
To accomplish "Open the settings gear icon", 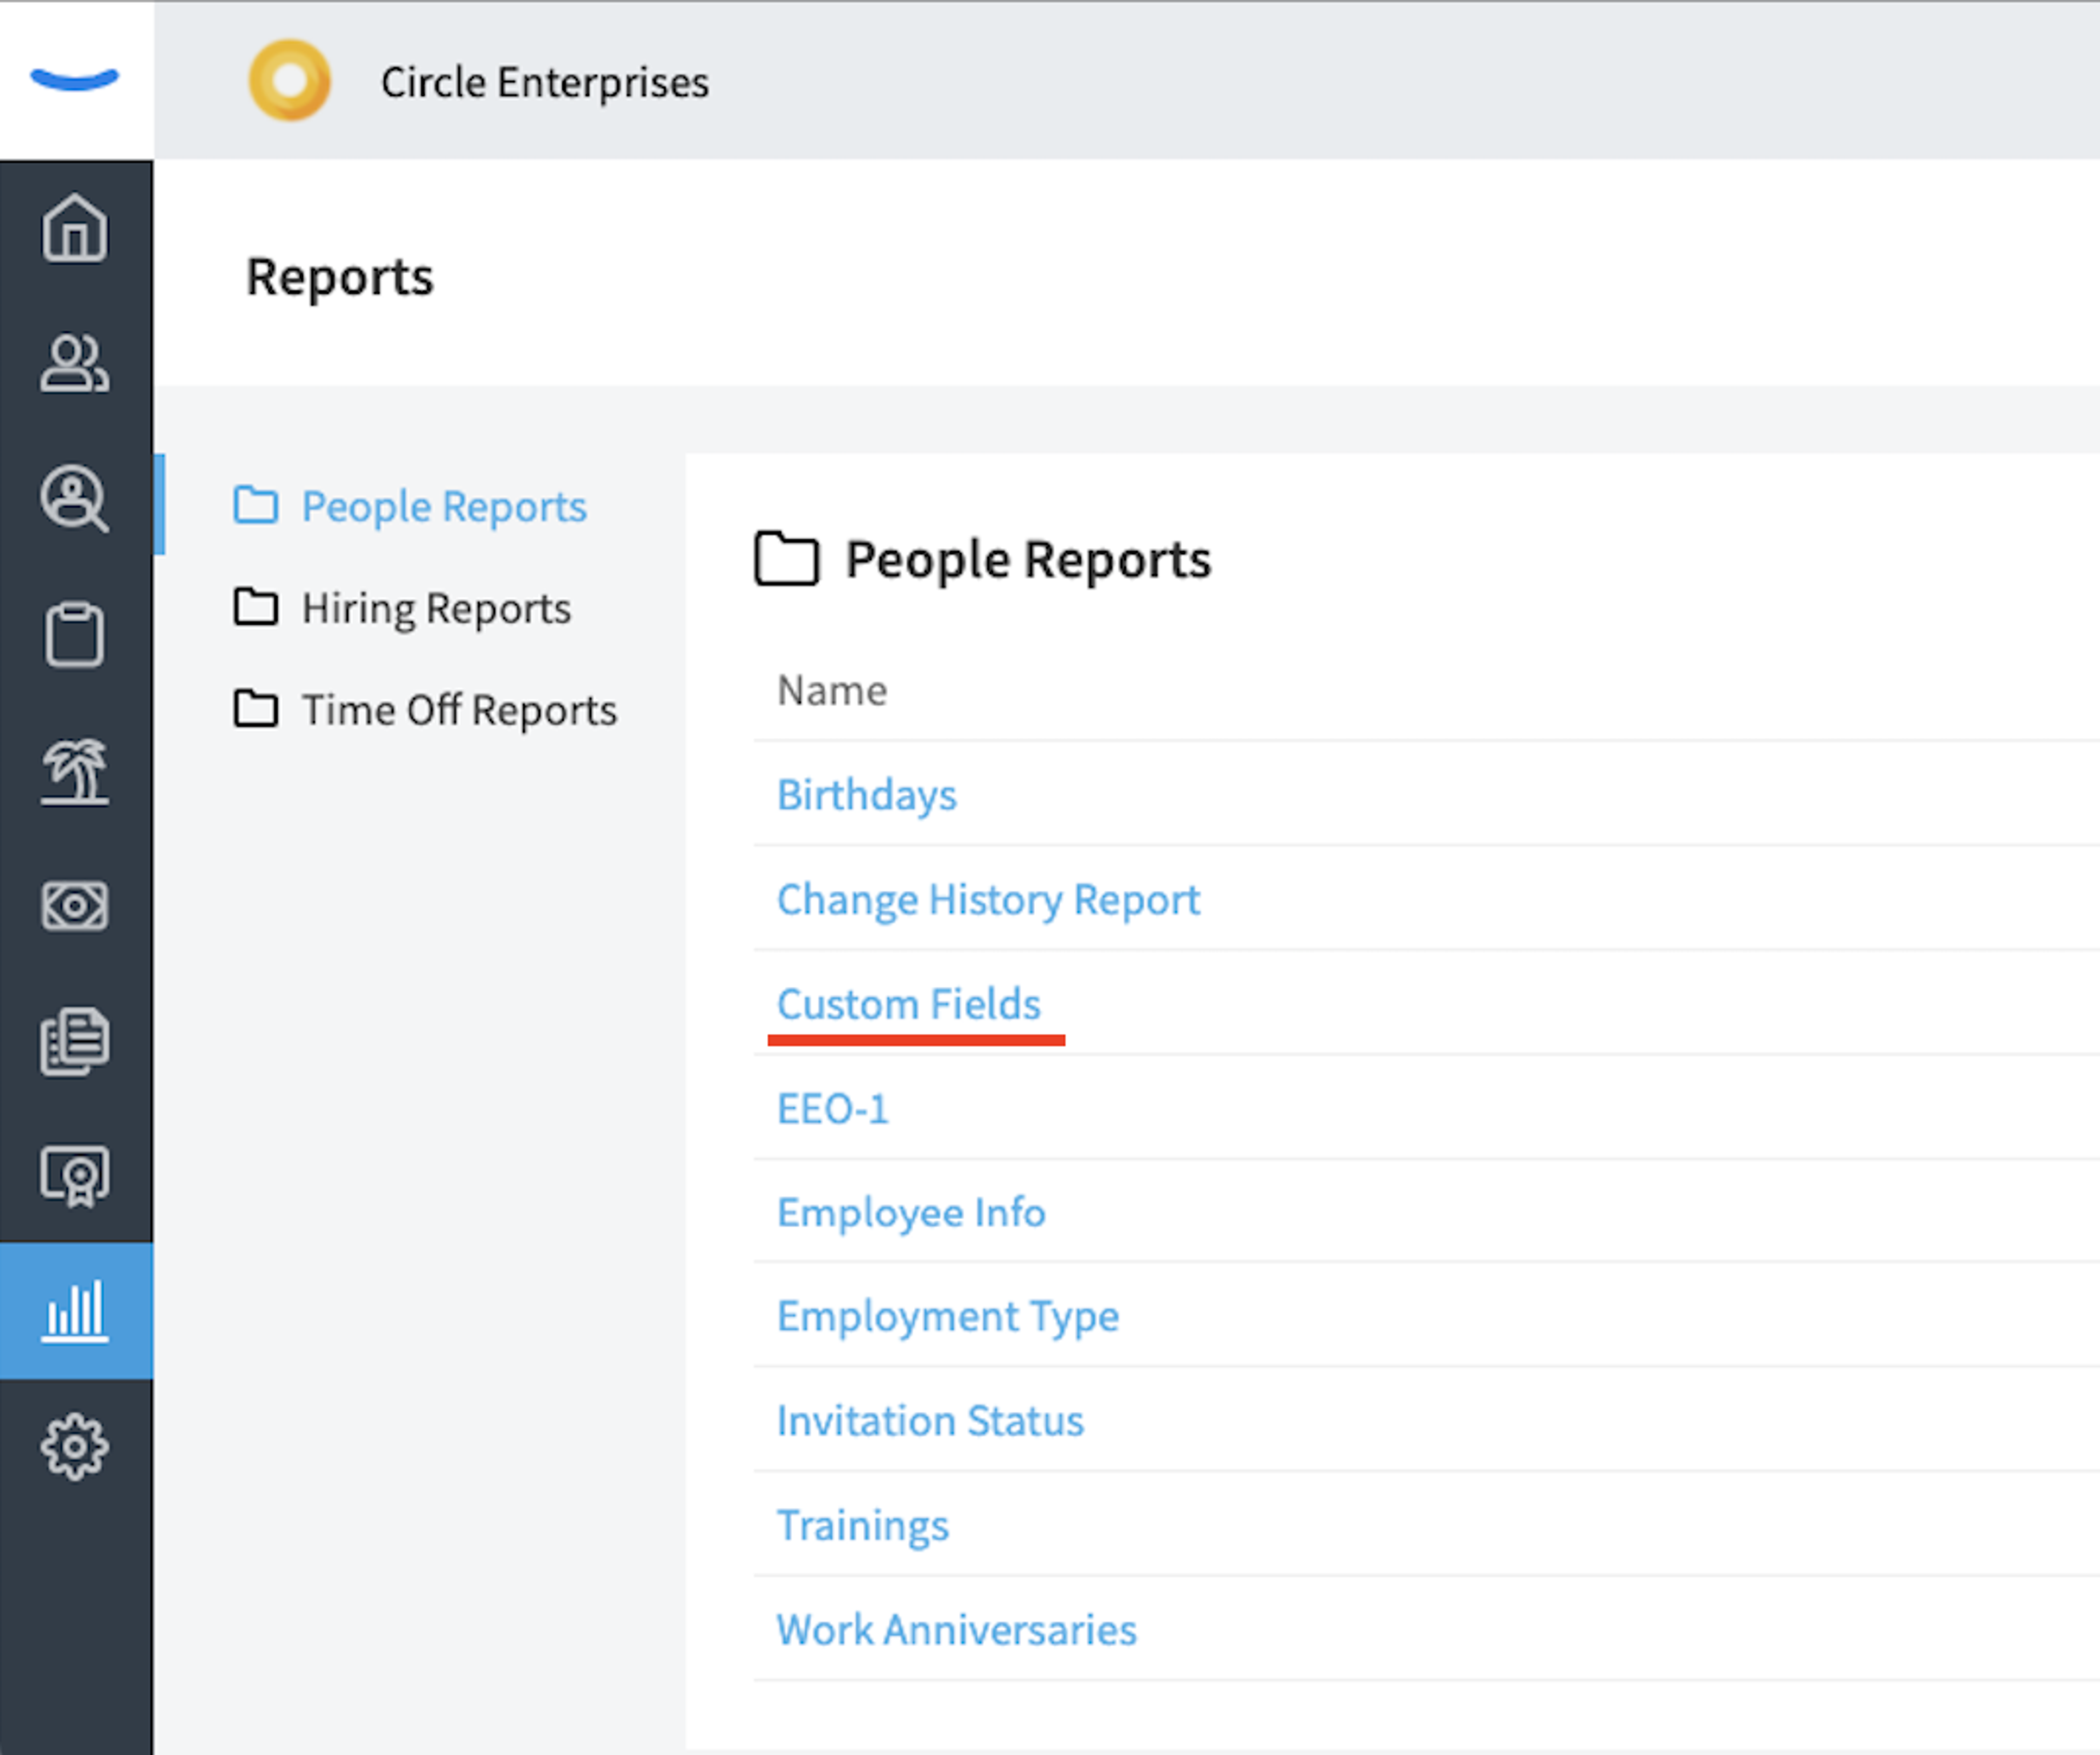I will [75, 1447].
